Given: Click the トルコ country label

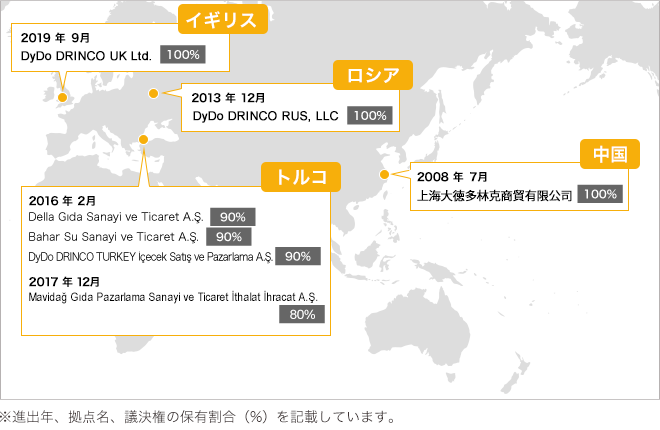Looking at the screenshot, I should click(x=301, y=177).
